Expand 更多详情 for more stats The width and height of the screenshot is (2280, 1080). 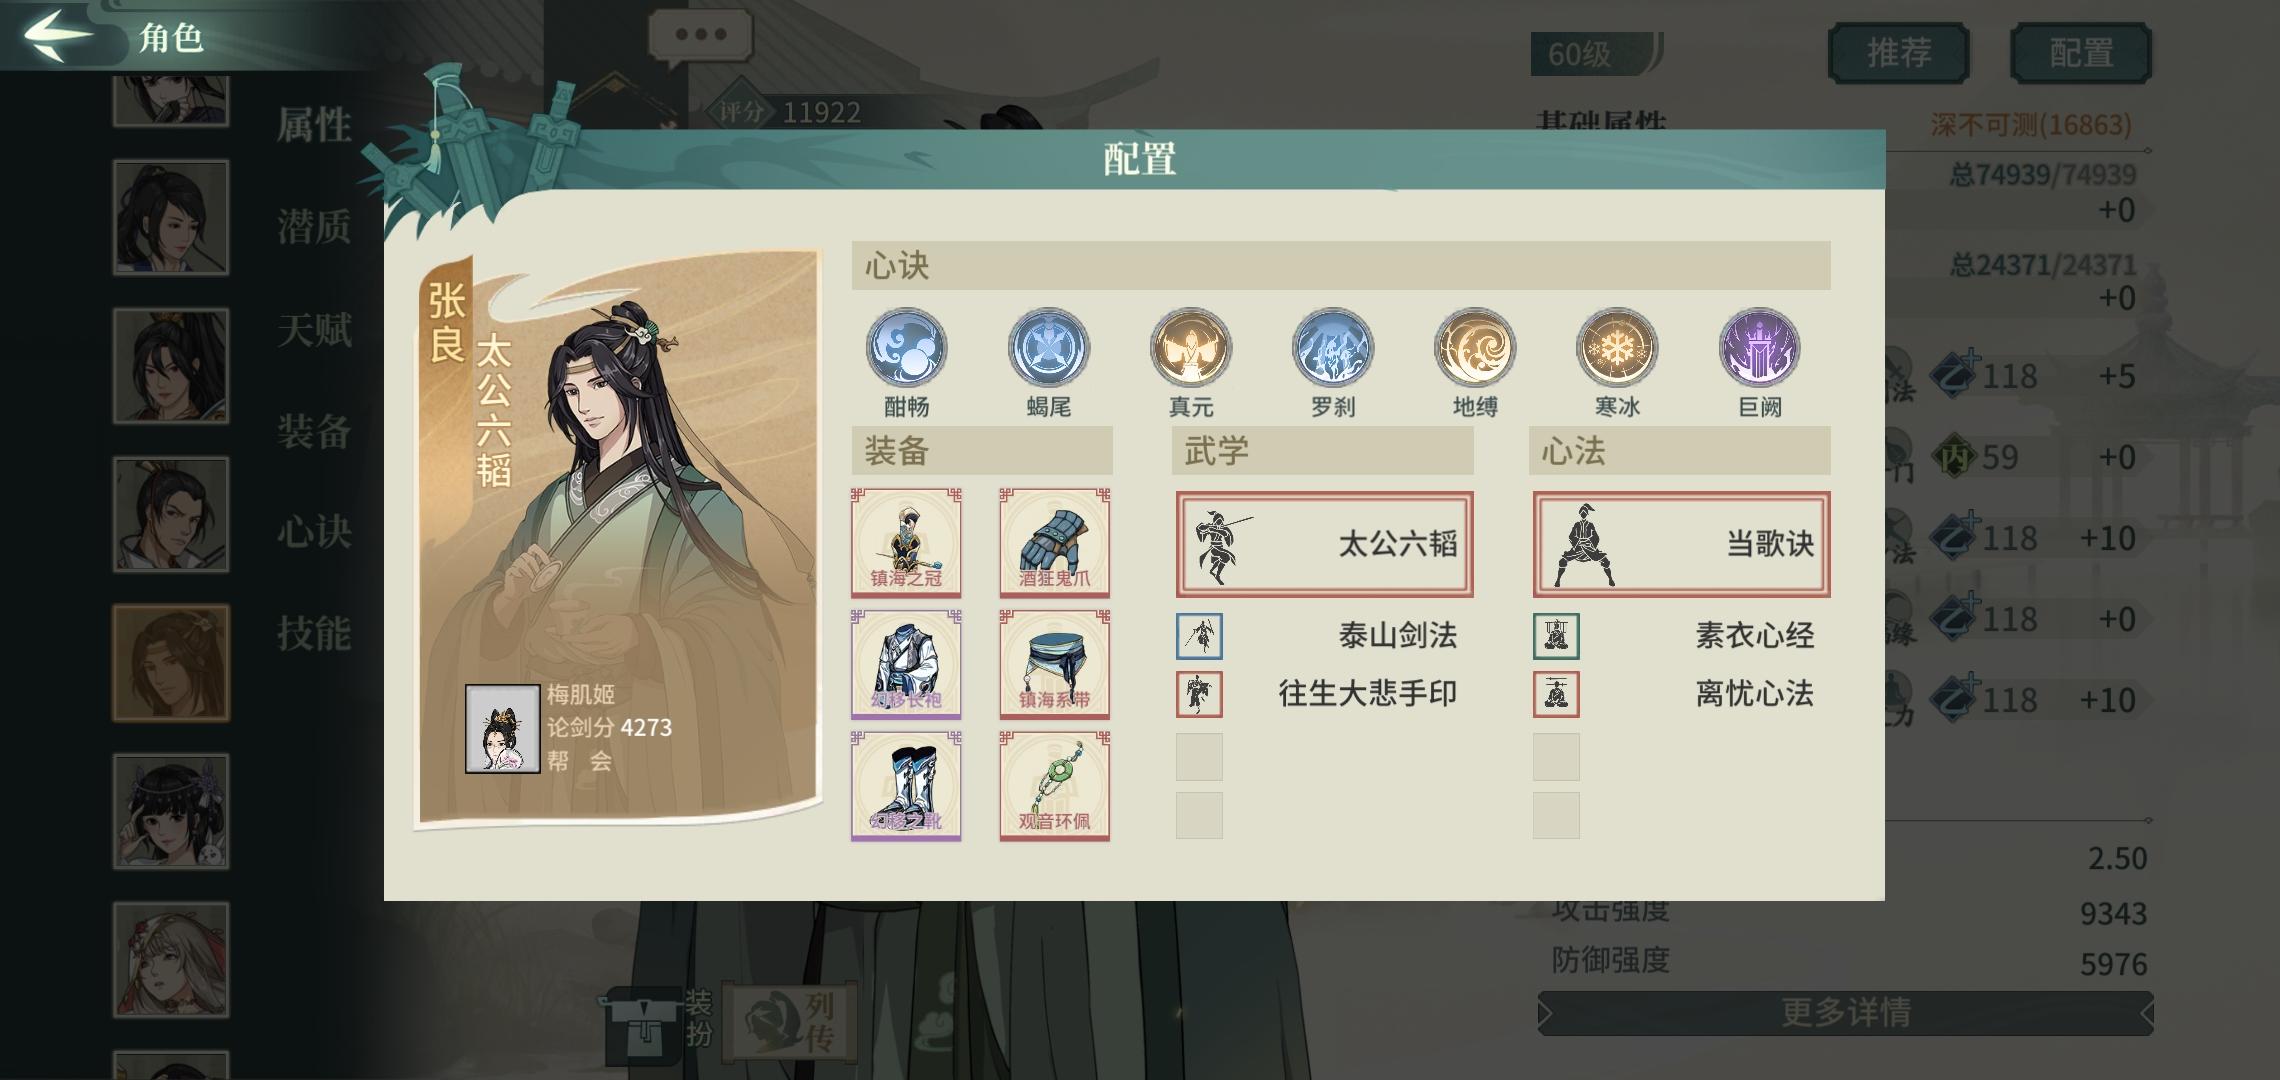(x=1845, y=1013)
